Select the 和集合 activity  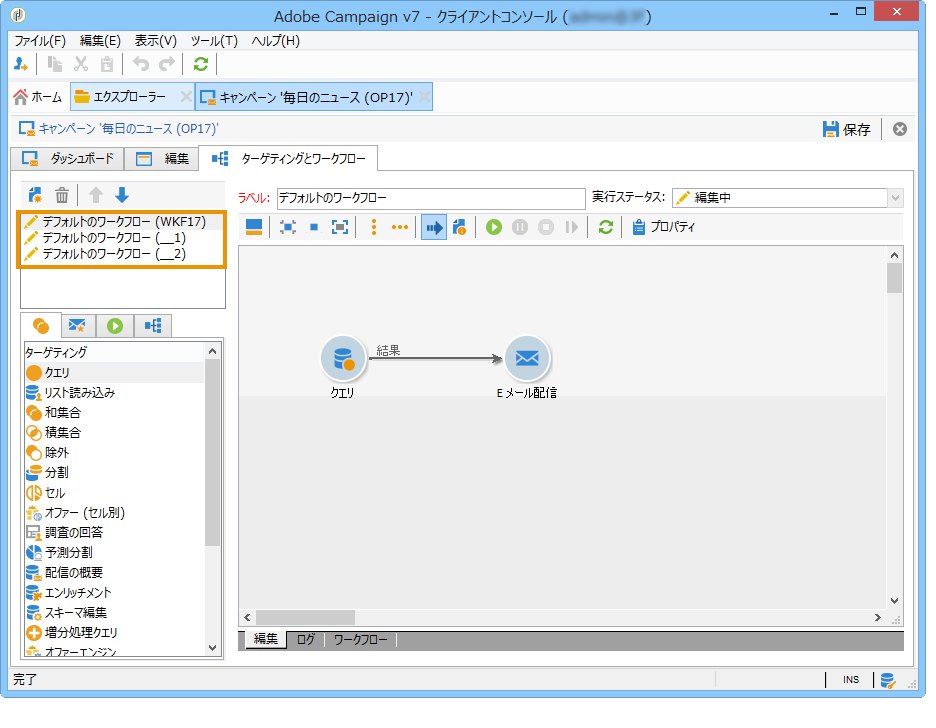click(115, 413)
